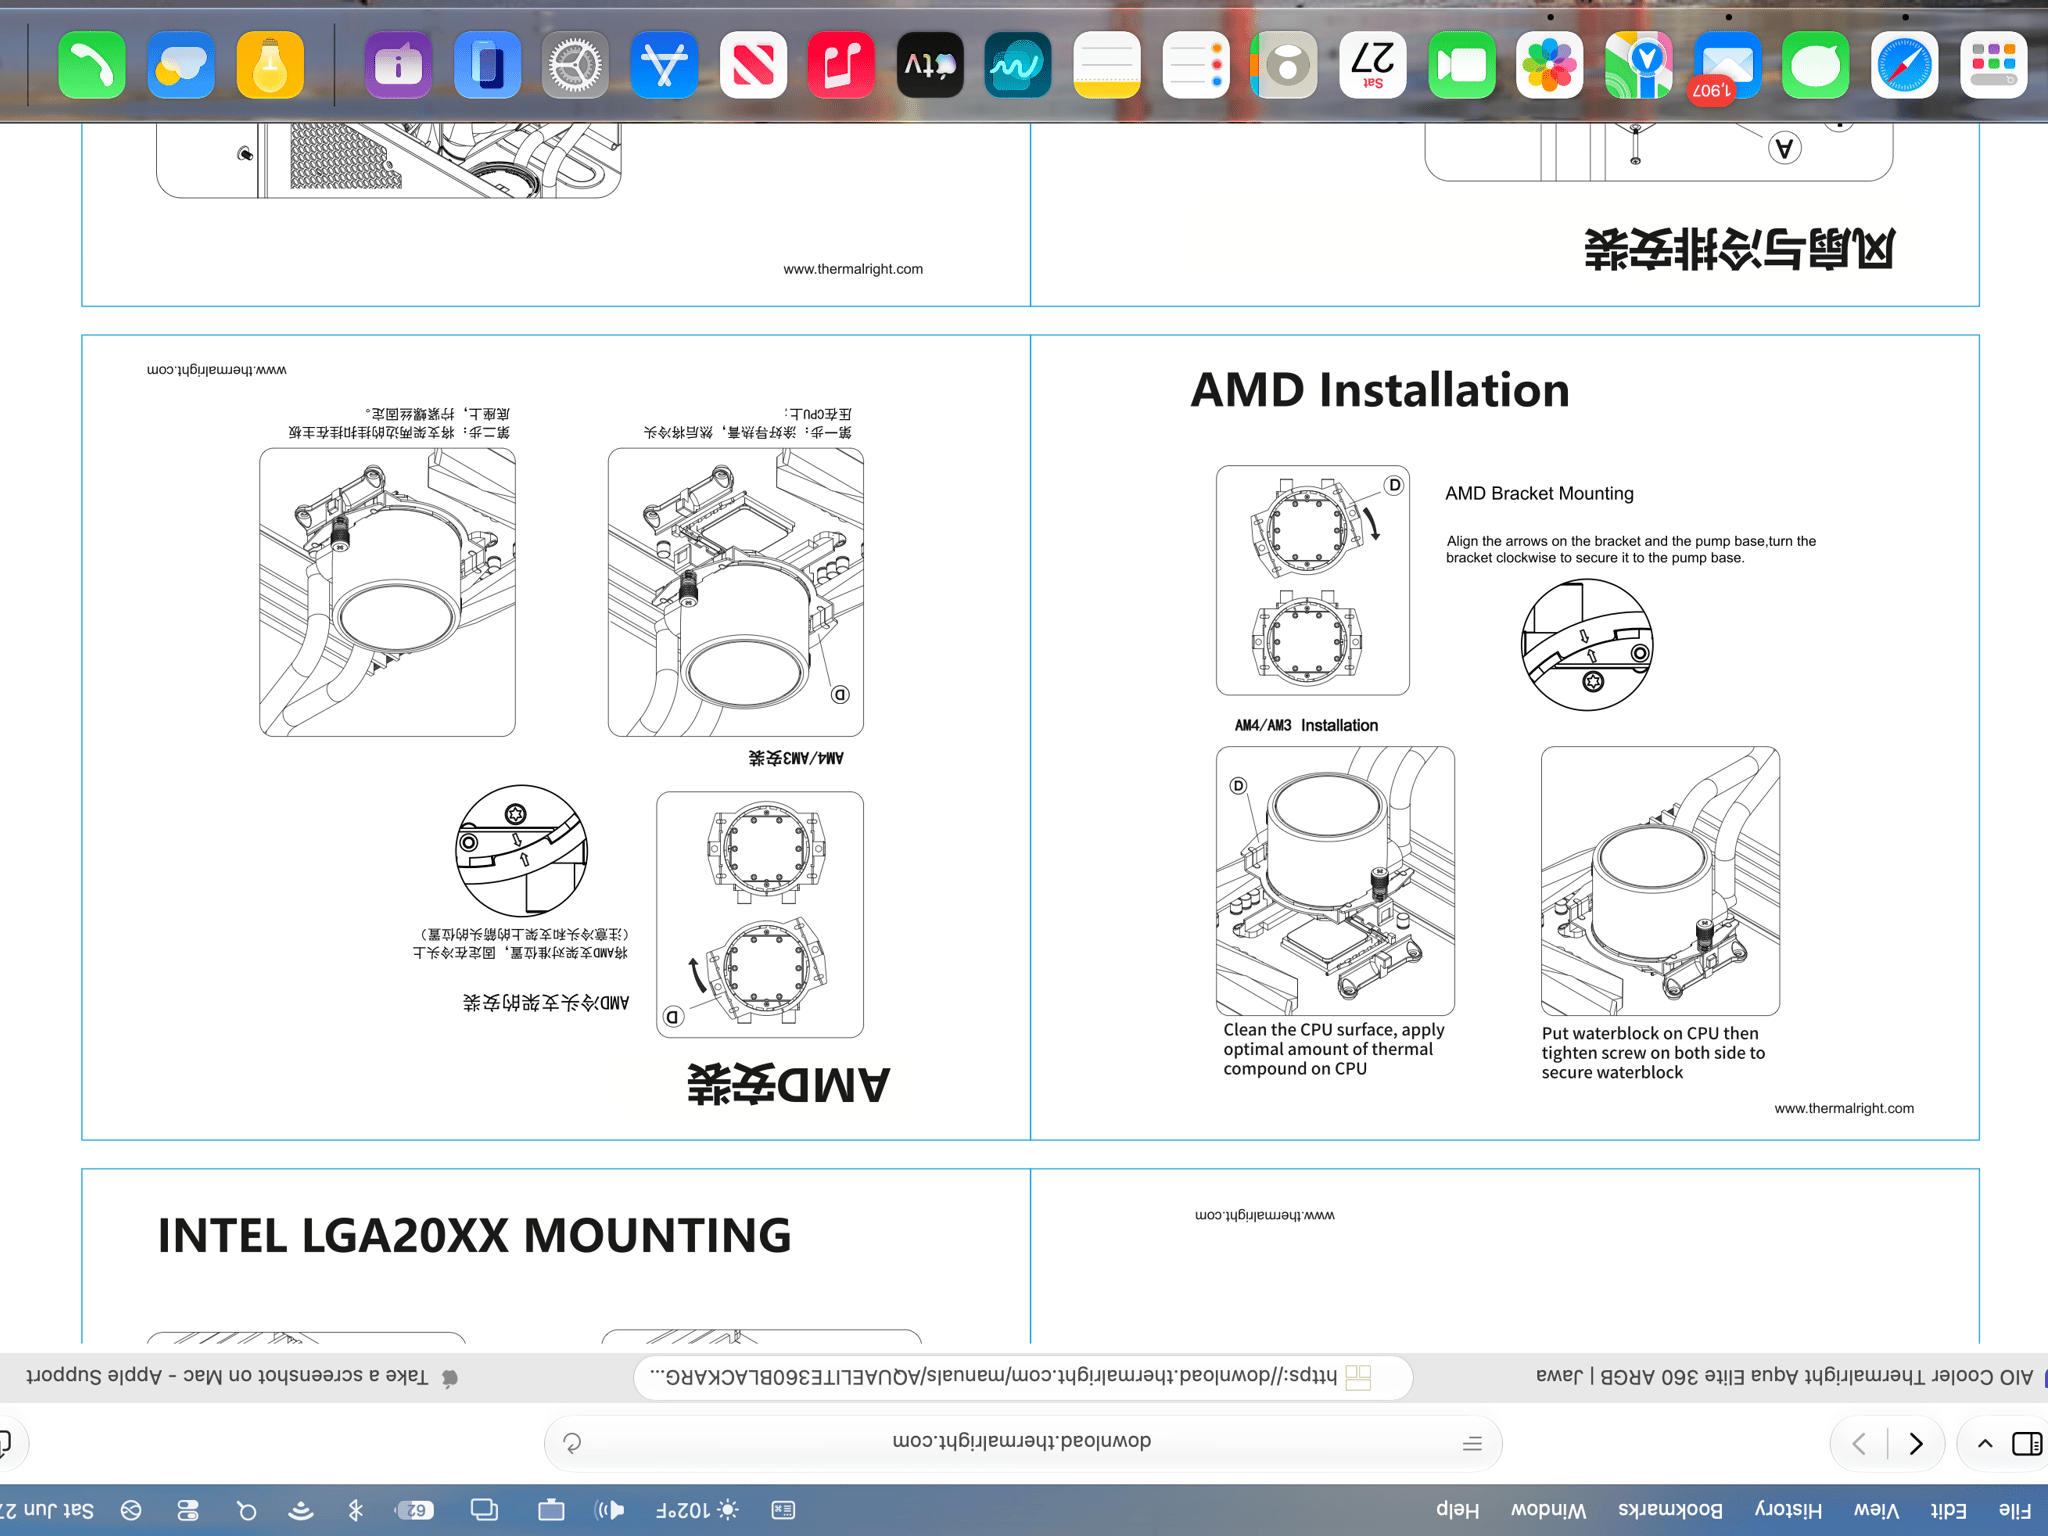Switch to Take a screenshot on Mac tab
Image resolution: width=2048 pixels, height=1536 pixels.
[240, 1377]
